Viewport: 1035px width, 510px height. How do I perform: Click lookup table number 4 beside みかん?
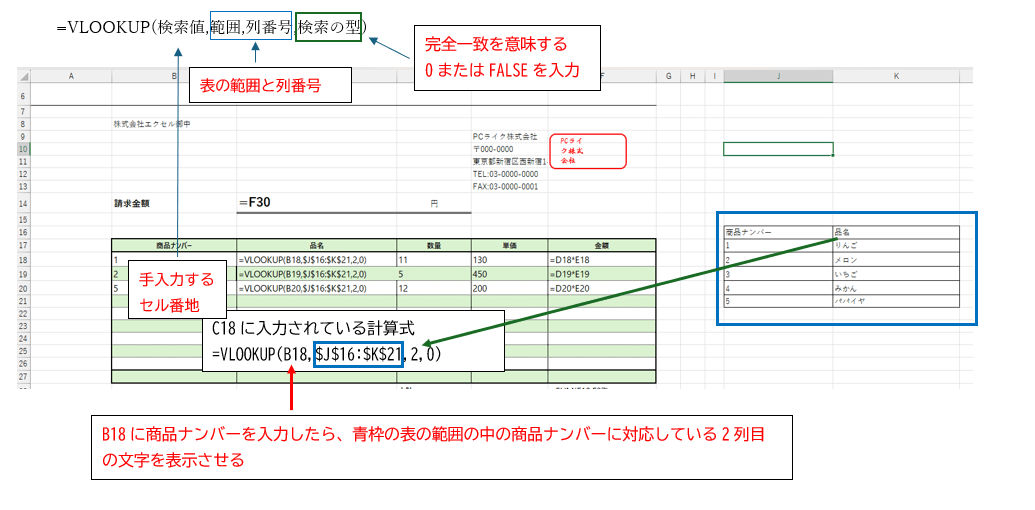[x=778, y=287]
